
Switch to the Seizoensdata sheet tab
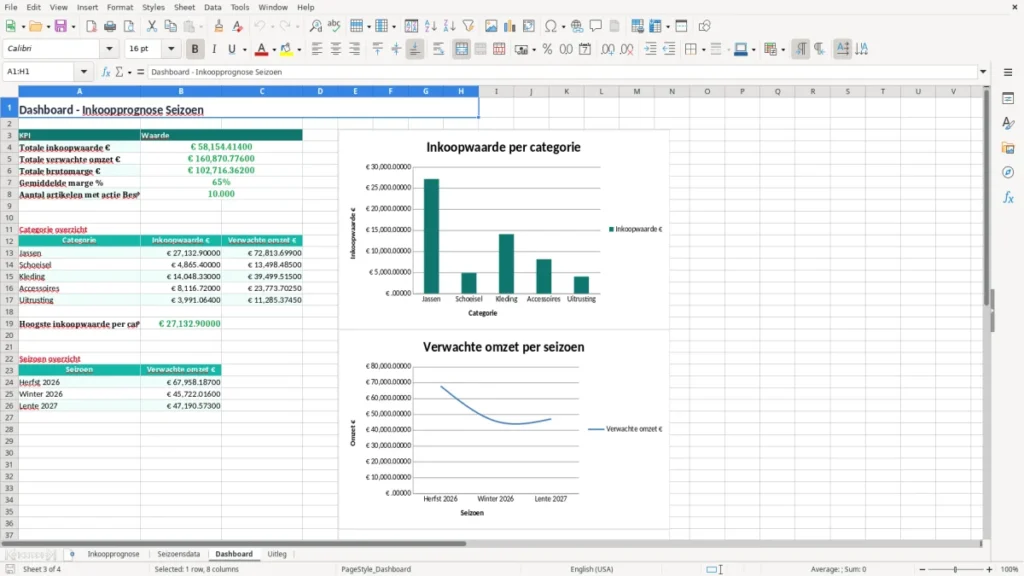pos(178,554)
